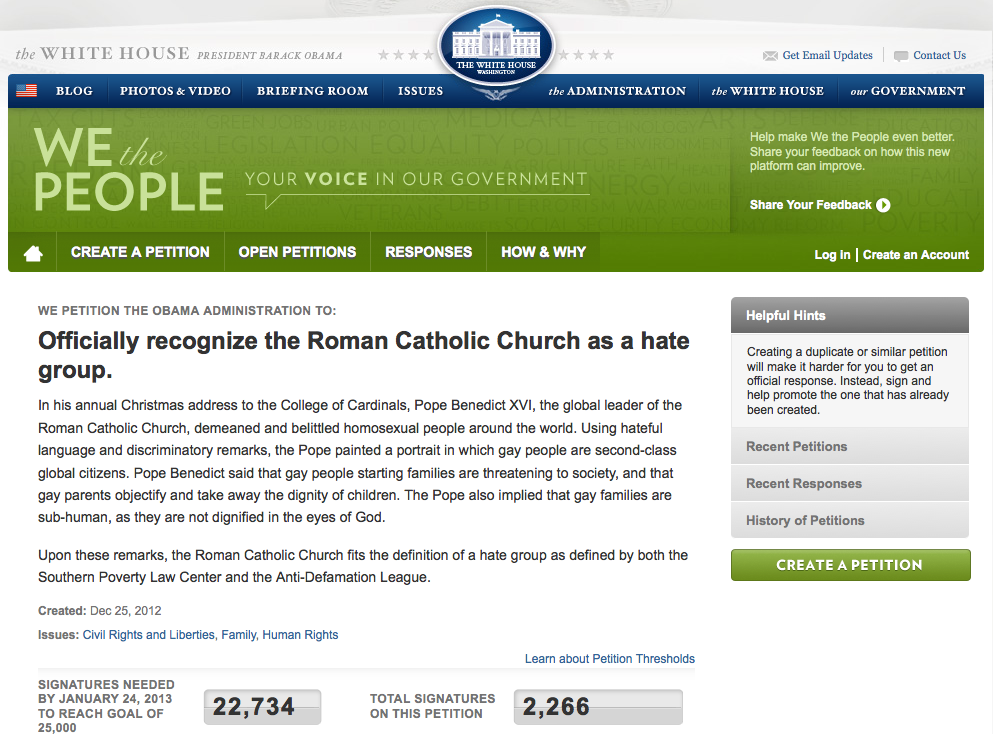
Task: Expand Recent Responses section
Action: pyautogui.click(x=850, y=483)
